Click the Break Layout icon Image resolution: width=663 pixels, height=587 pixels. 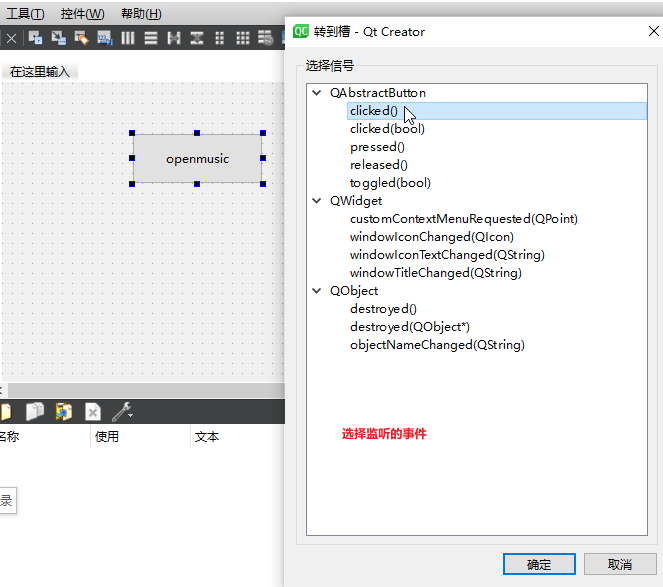pyautogui.click(x=266, y=38)
